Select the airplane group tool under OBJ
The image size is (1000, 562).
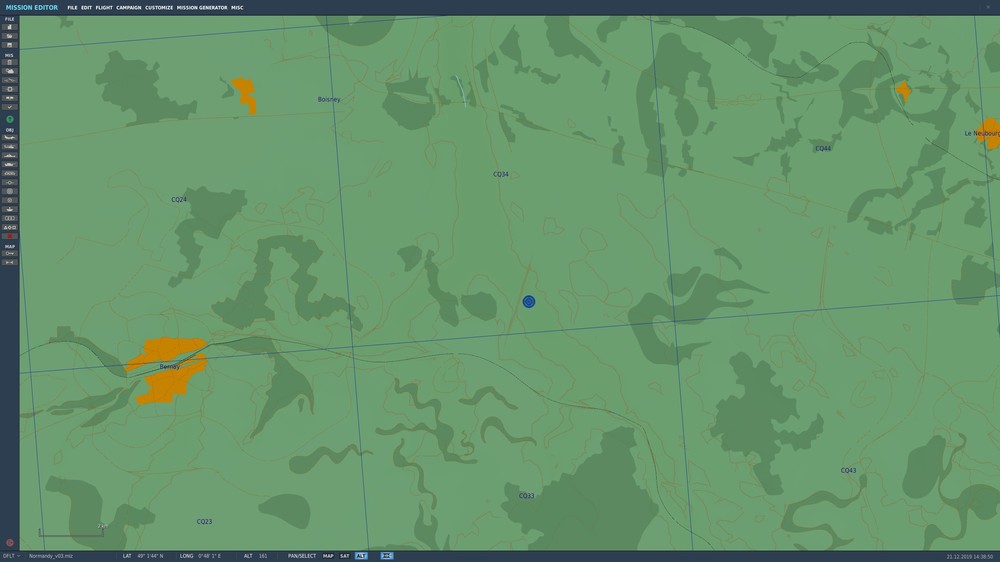coord(10,138)
